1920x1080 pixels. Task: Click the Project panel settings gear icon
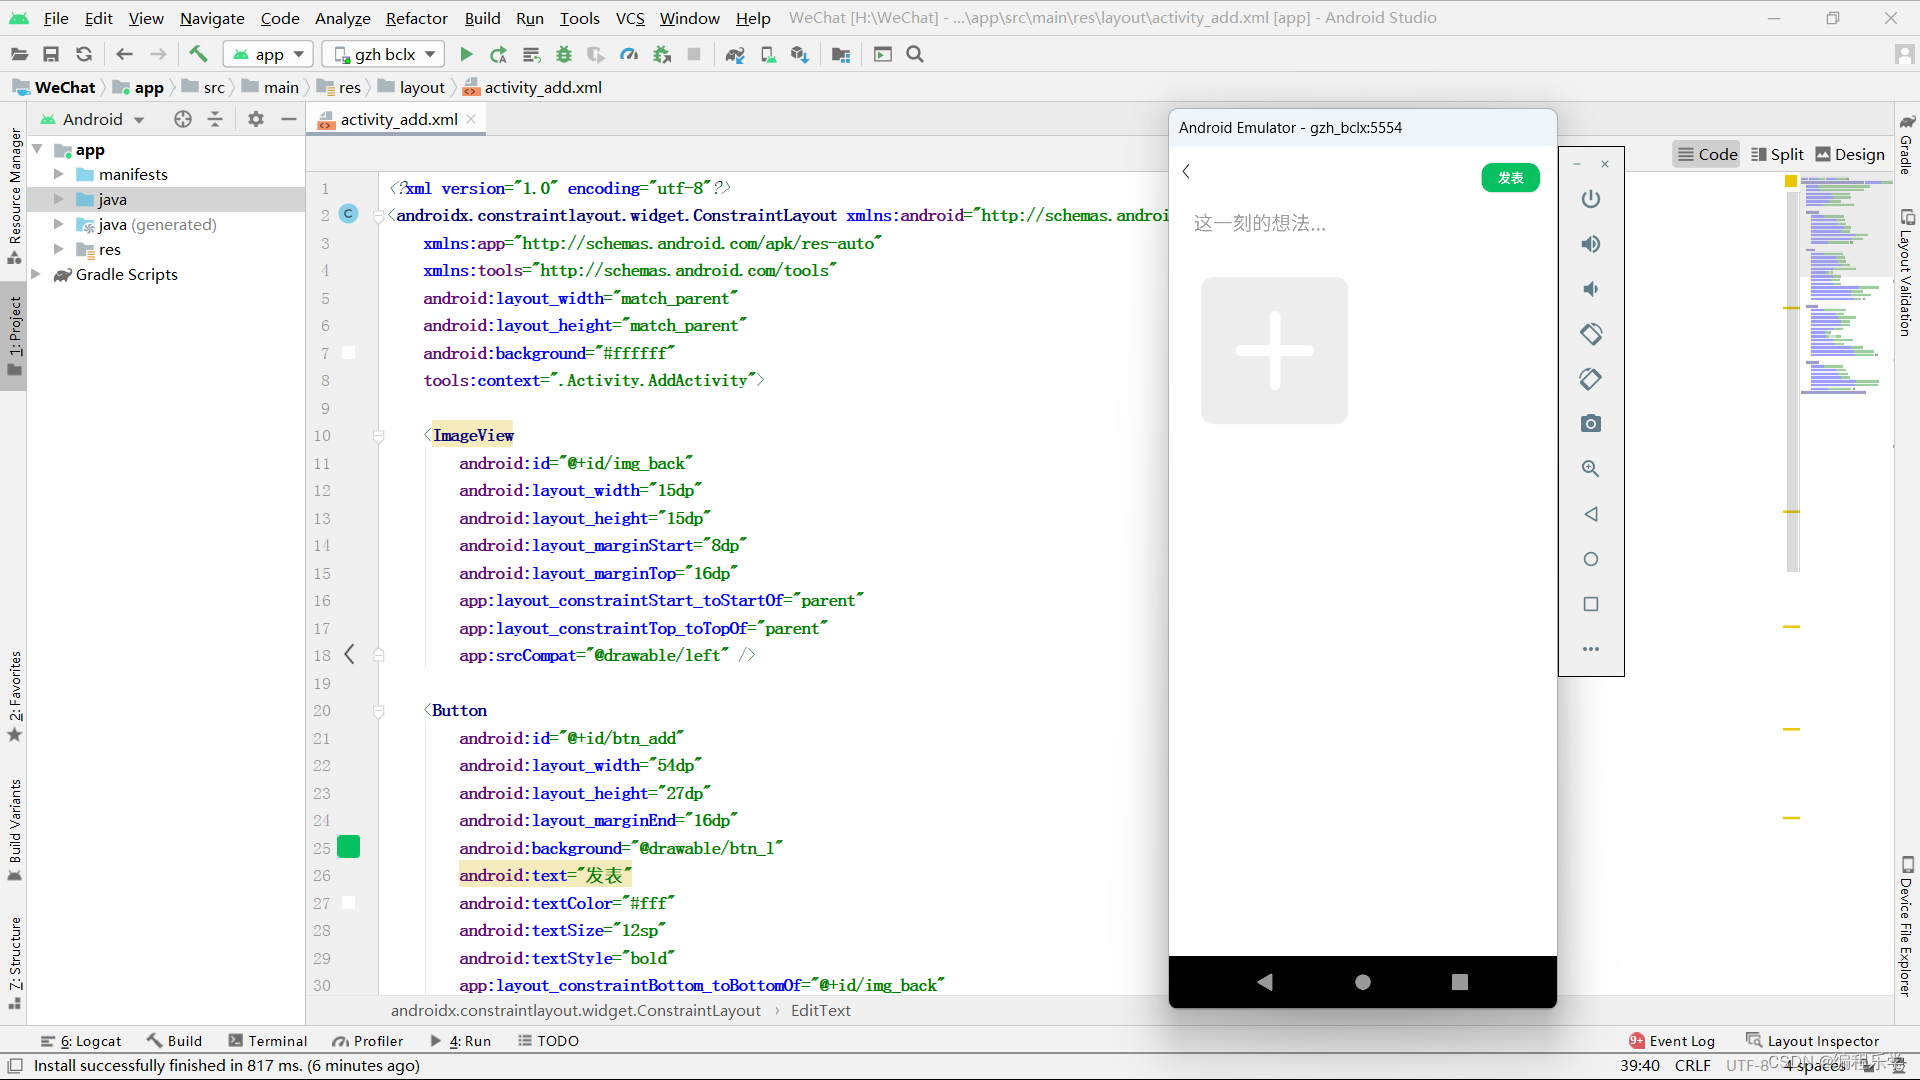256,119
